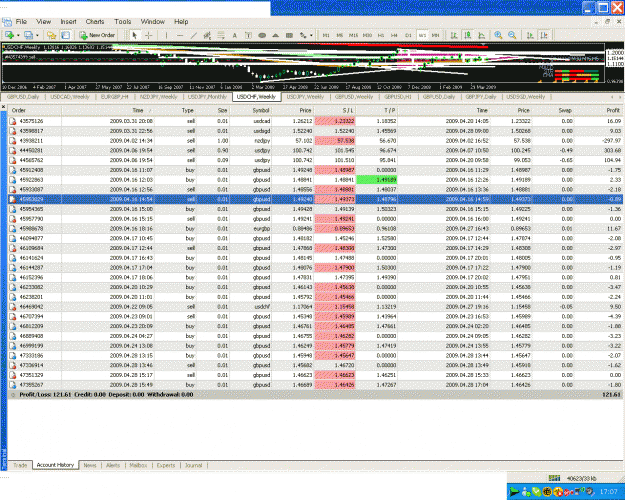Zoom out on the chart
Screen dimensions: 625x500
point(512,35)
